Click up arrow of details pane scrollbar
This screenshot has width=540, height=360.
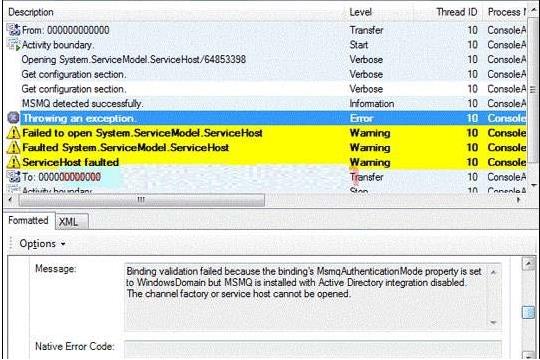(528, 264)
